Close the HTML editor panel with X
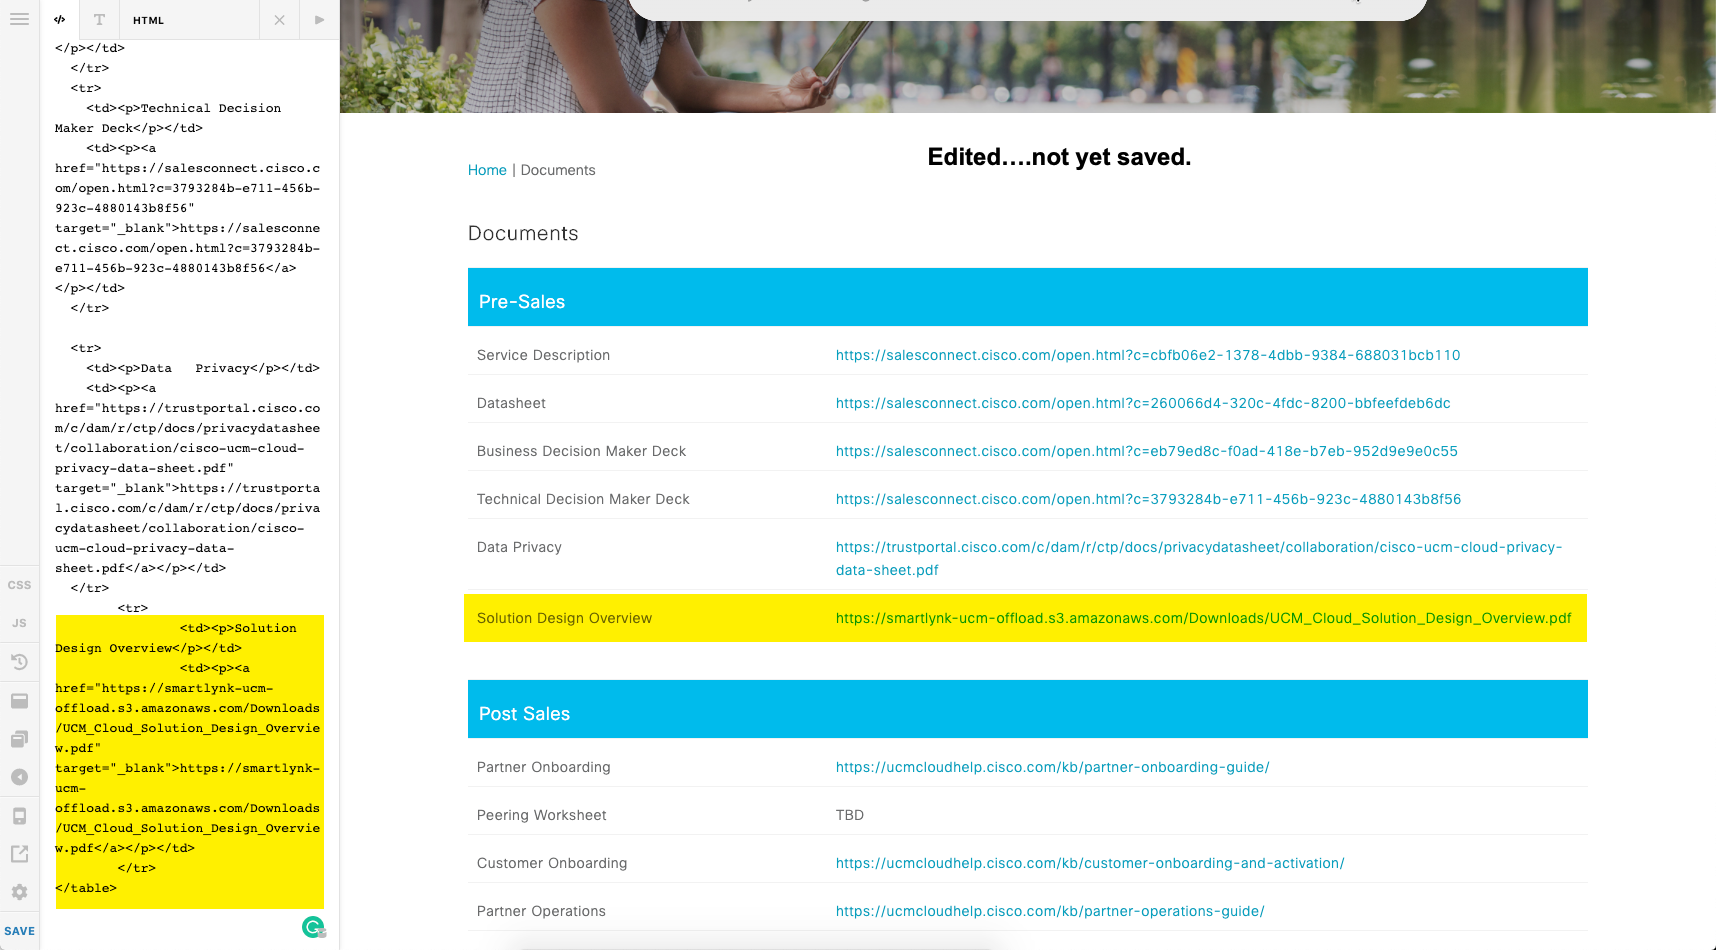Image resolution: width=1716 pixels, height=950 pixels. [x=279, y=20]
